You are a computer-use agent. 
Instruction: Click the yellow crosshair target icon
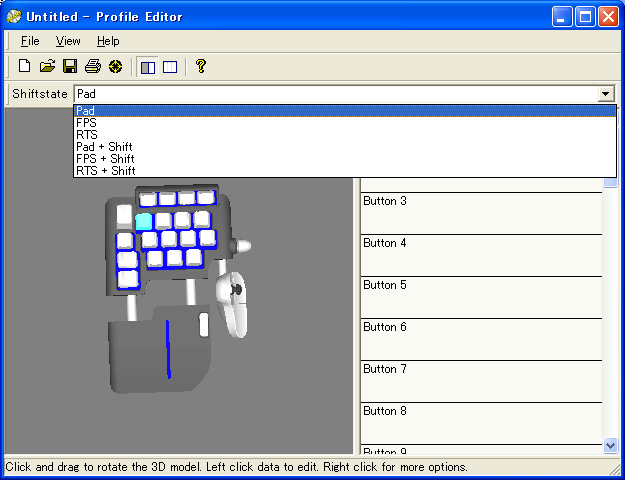(116, 66)
